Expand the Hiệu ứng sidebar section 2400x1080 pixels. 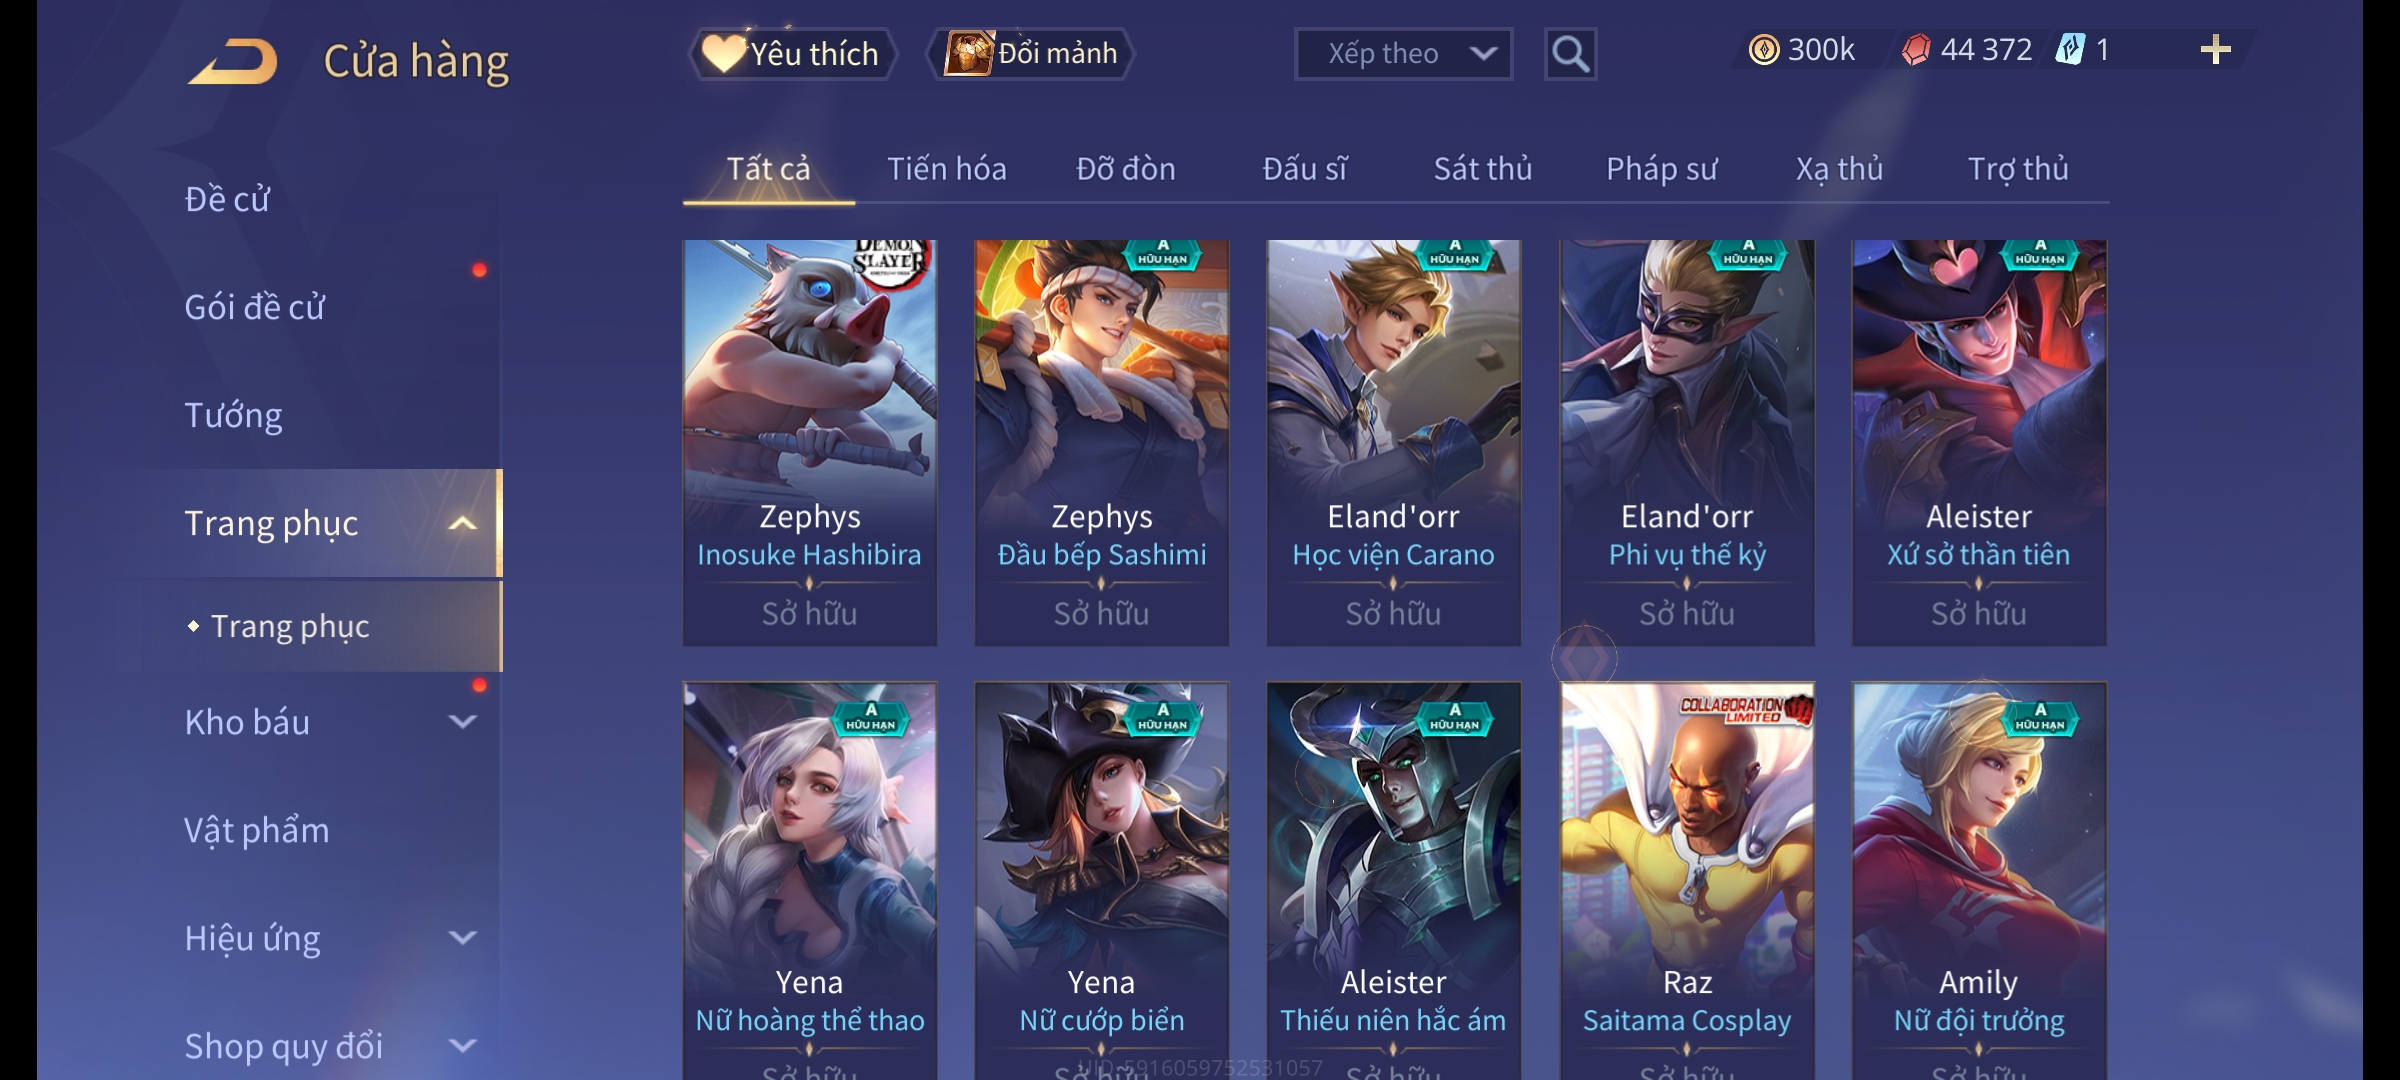click(462, 938)
